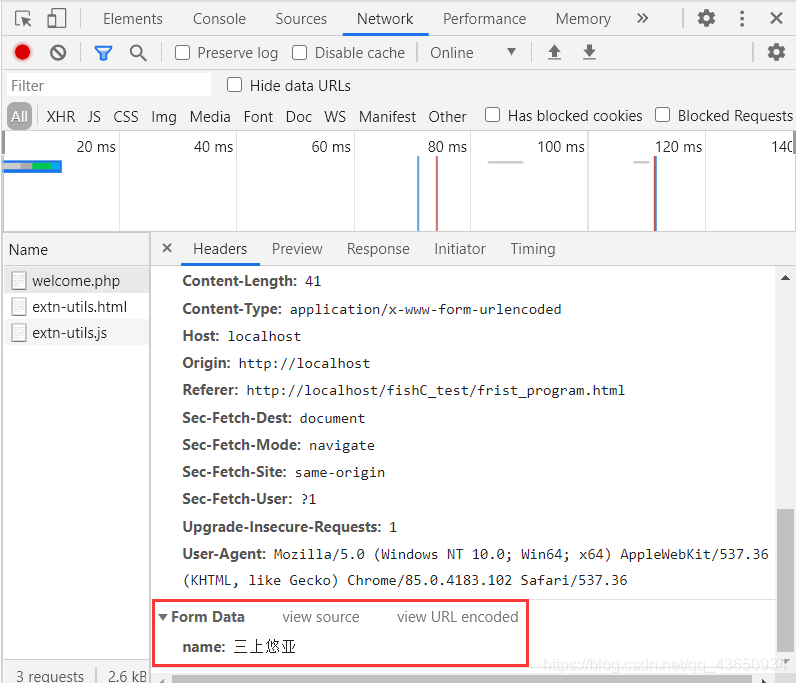Screen dimensions: 796x683
Task: Click the headers pane vertical scrollbar thumb
Action: pos(785,579)
